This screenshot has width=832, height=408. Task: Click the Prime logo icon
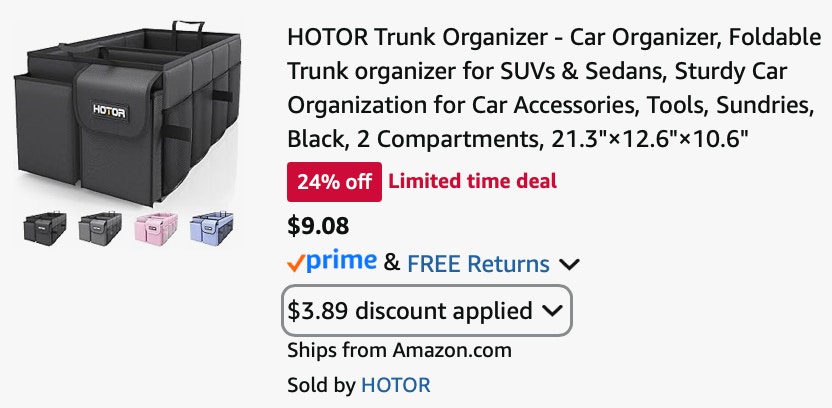tap(332, 262)
